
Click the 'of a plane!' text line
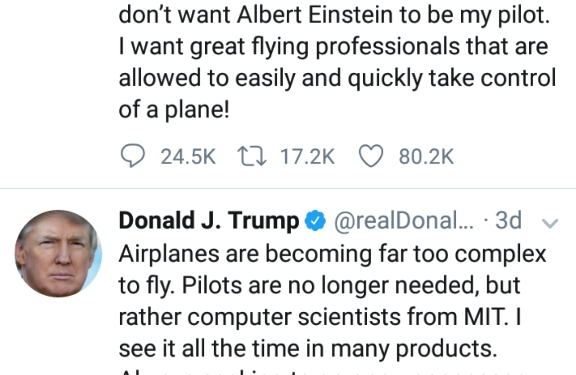[x=174, y=109]
